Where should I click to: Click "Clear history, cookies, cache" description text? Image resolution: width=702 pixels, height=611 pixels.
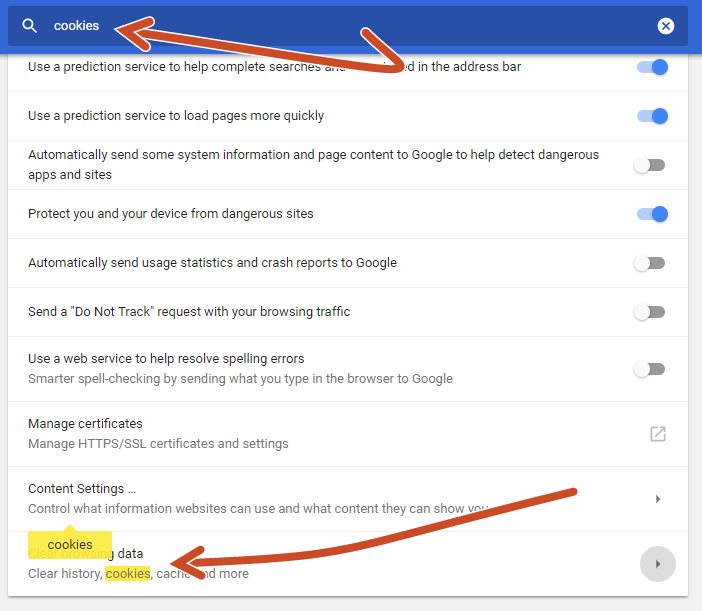point(138,574)
